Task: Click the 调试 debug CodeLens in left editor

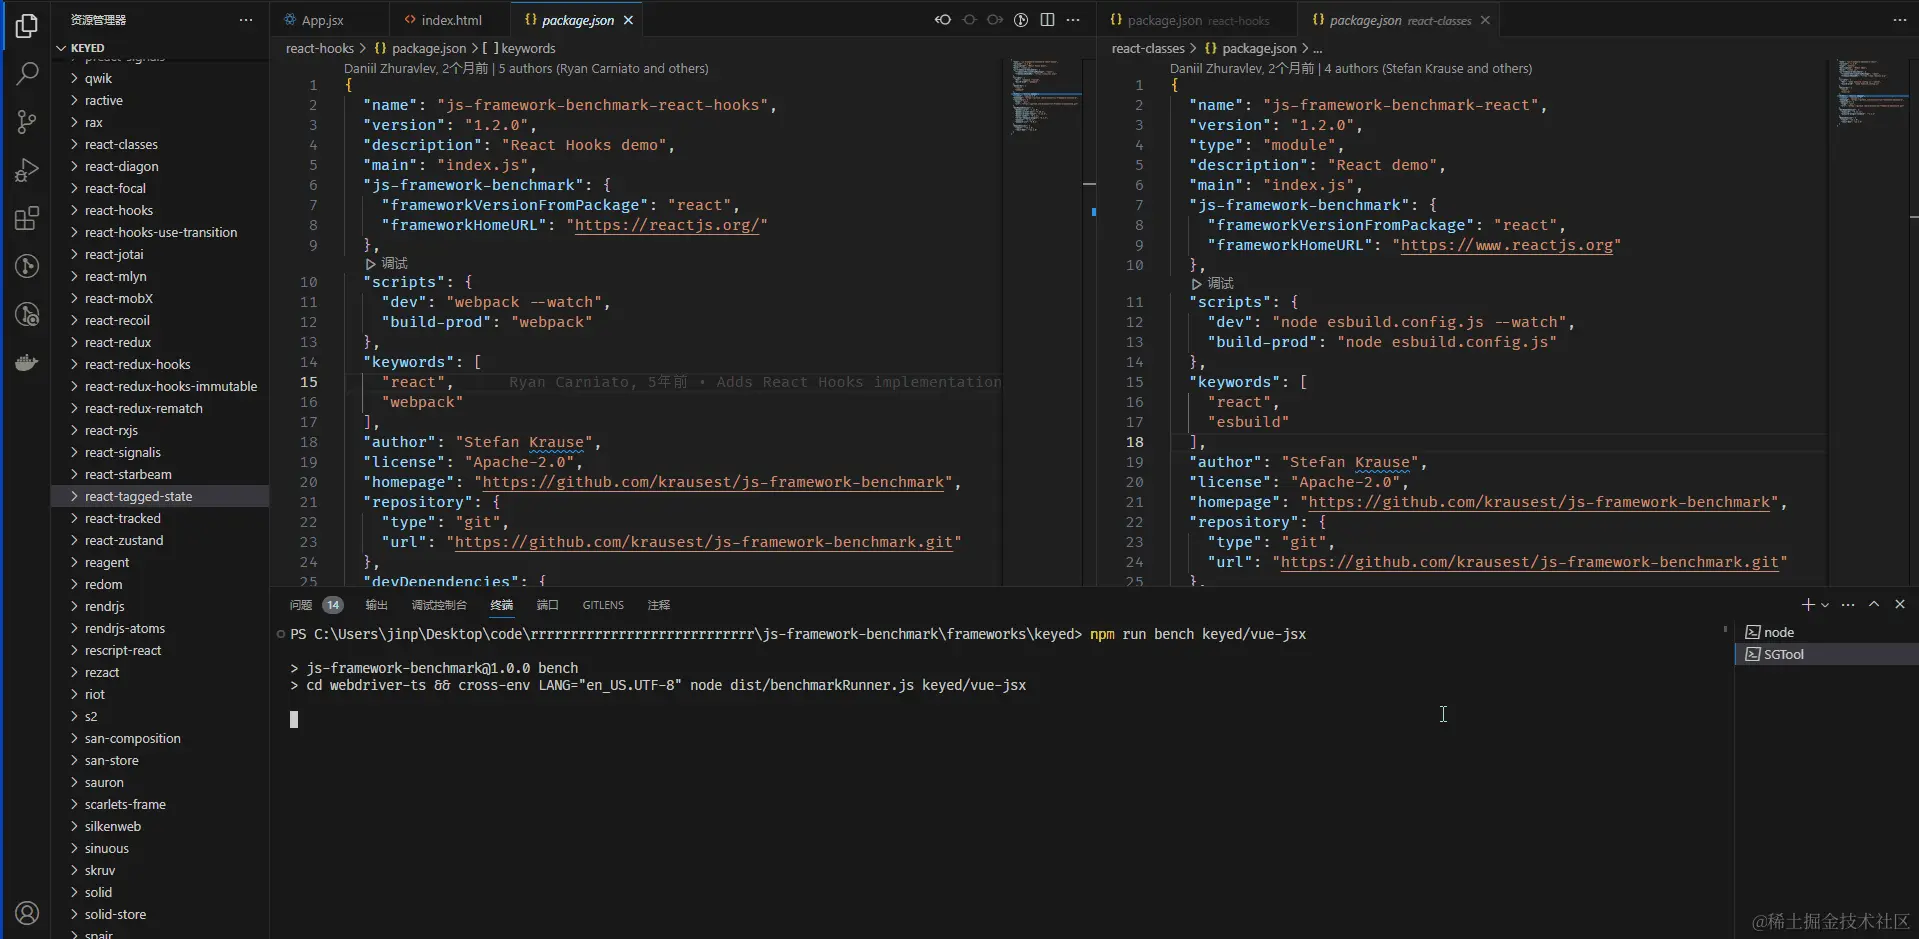Action: point(387,263)
